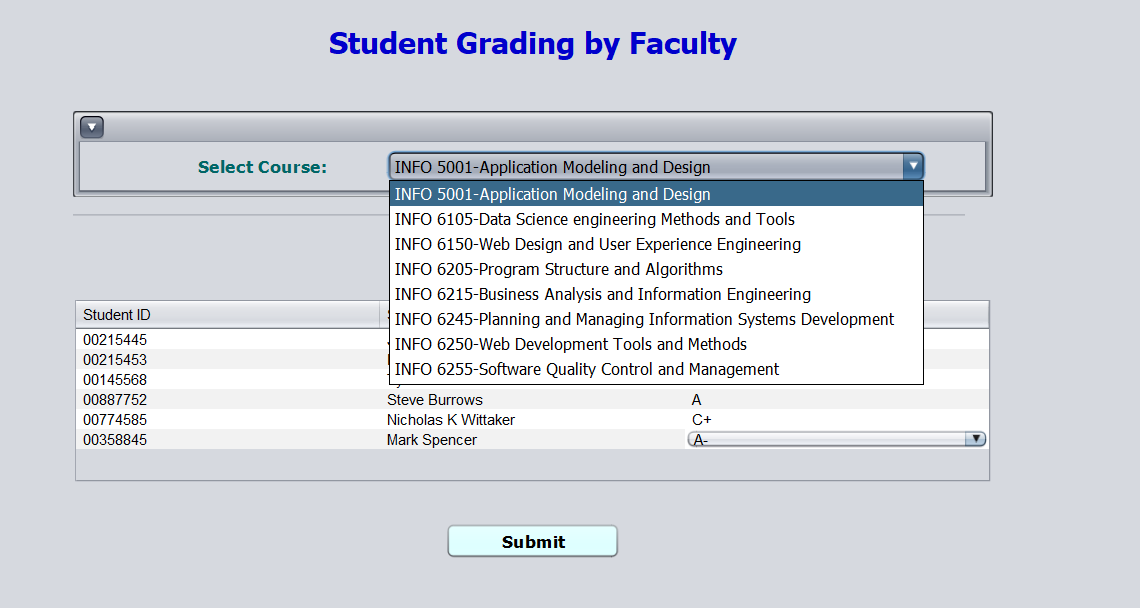Select student row 00215453
The width and height of the screenshot is (1140, 608).
233,359
